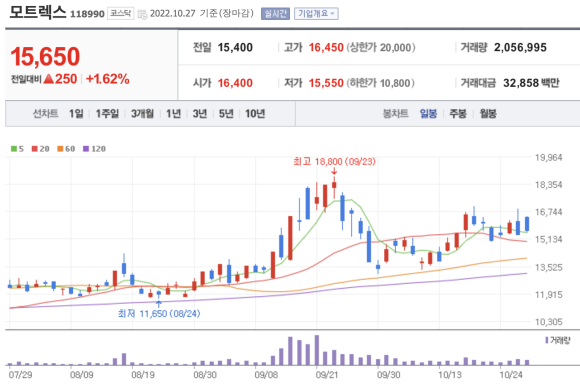Click the 10/24 date label on axis
580x392 pixels.
pos(511,375)
